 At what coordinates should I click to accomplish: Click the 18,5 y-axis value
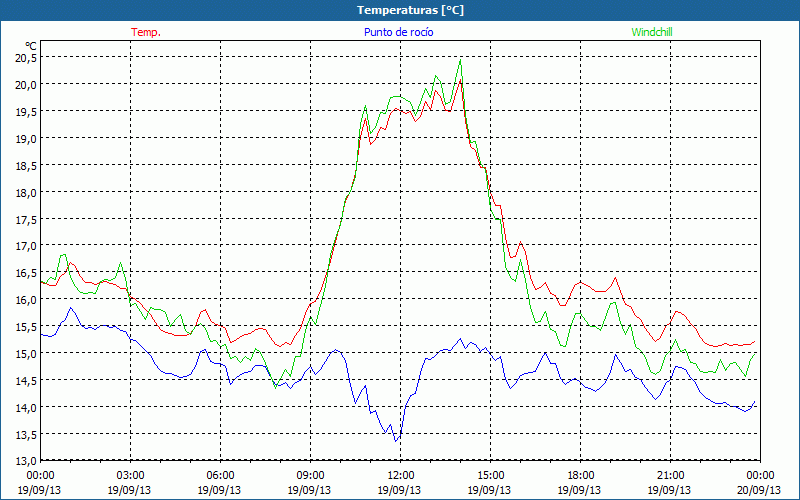[26, 166]
